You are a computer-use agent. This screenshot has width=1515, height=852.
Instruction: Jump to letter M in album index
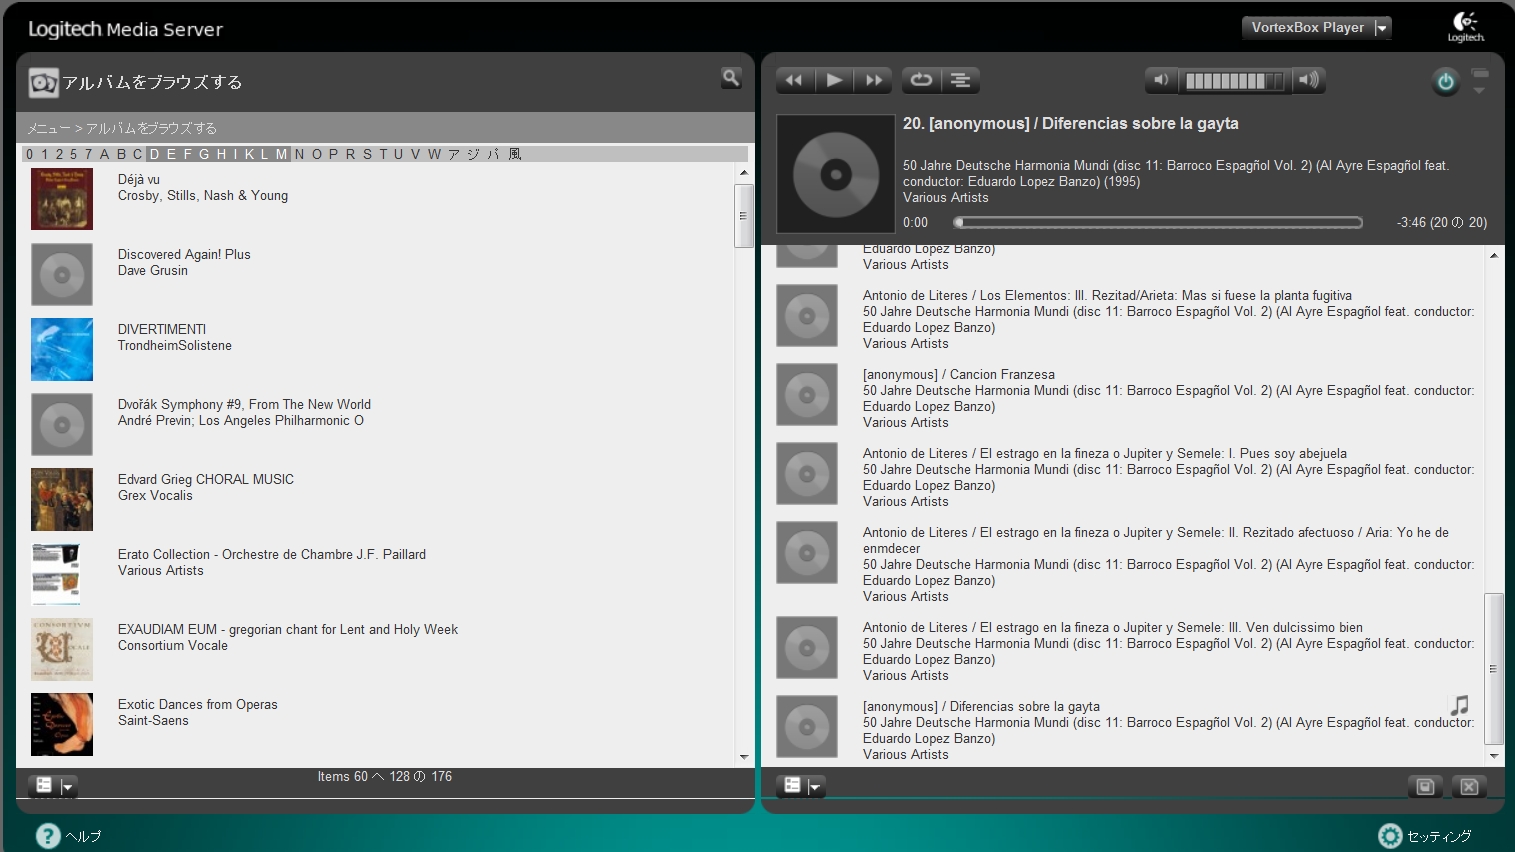click(282, 154)
